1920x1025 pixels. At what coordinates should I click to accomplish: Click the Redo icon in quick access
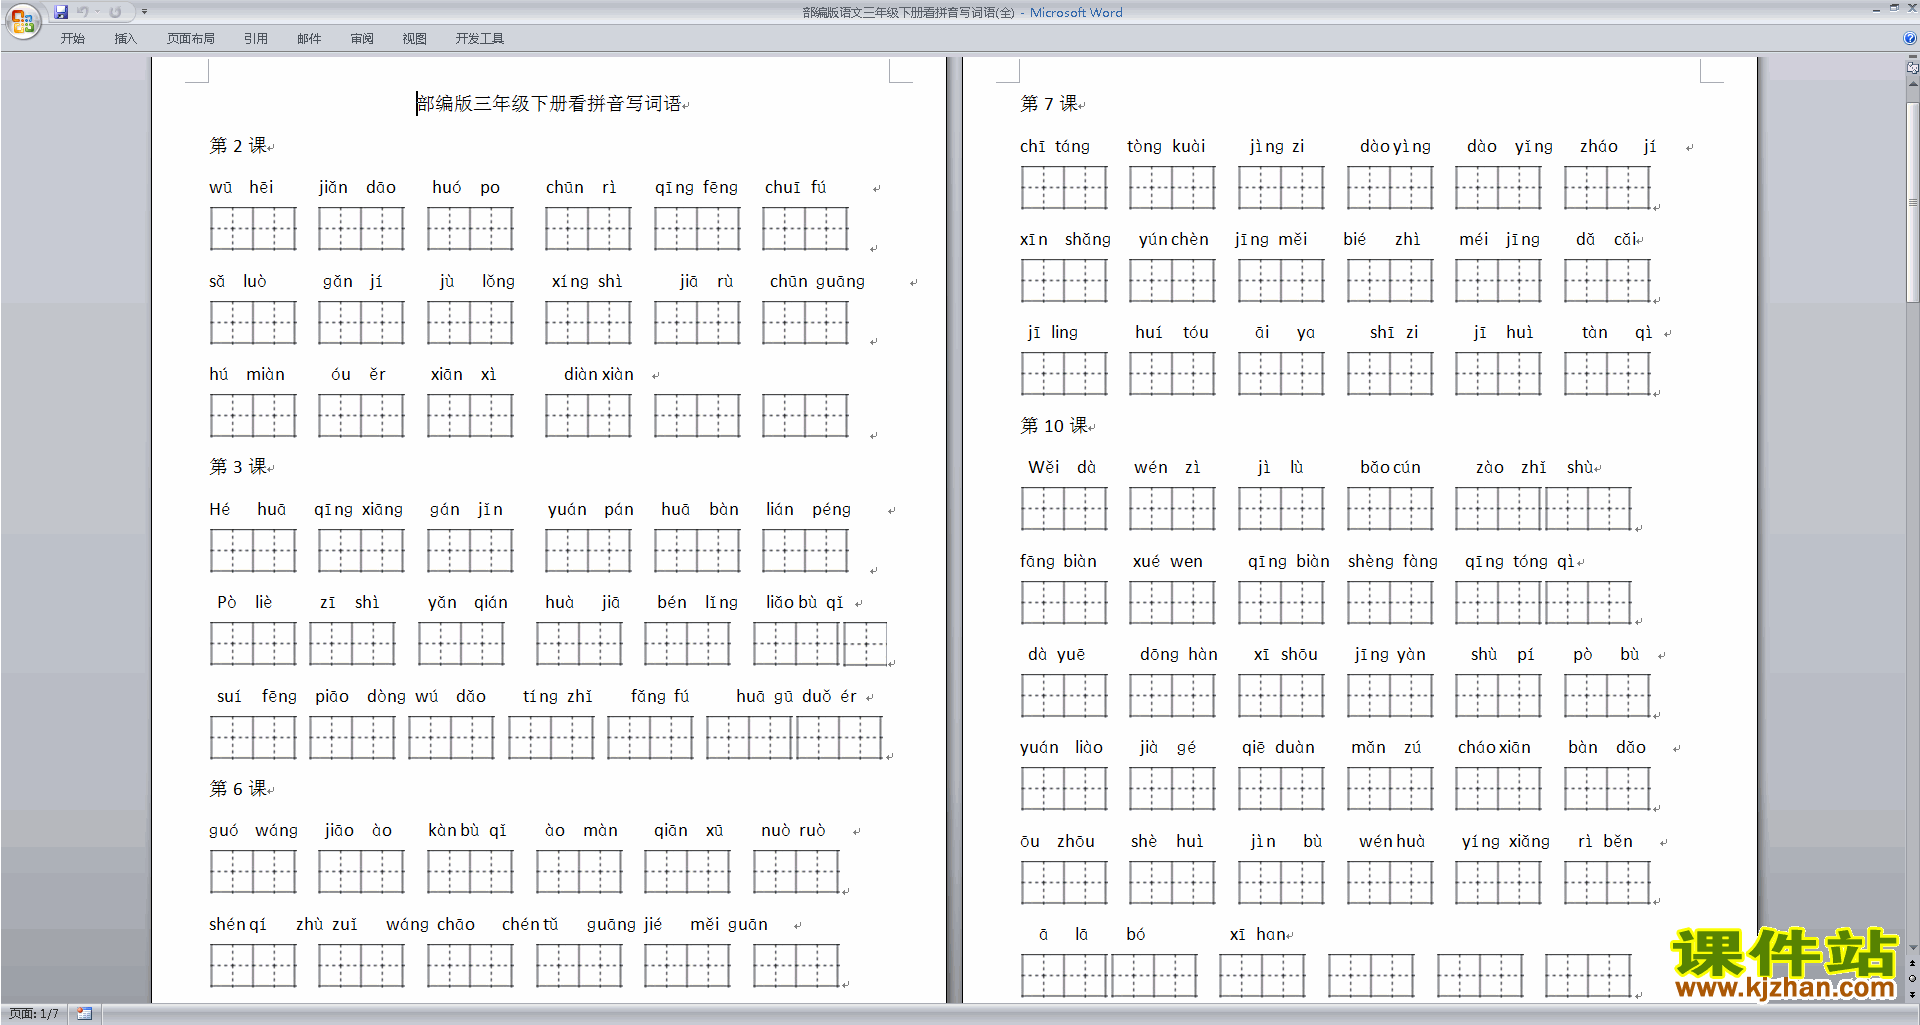click(115, 12)
